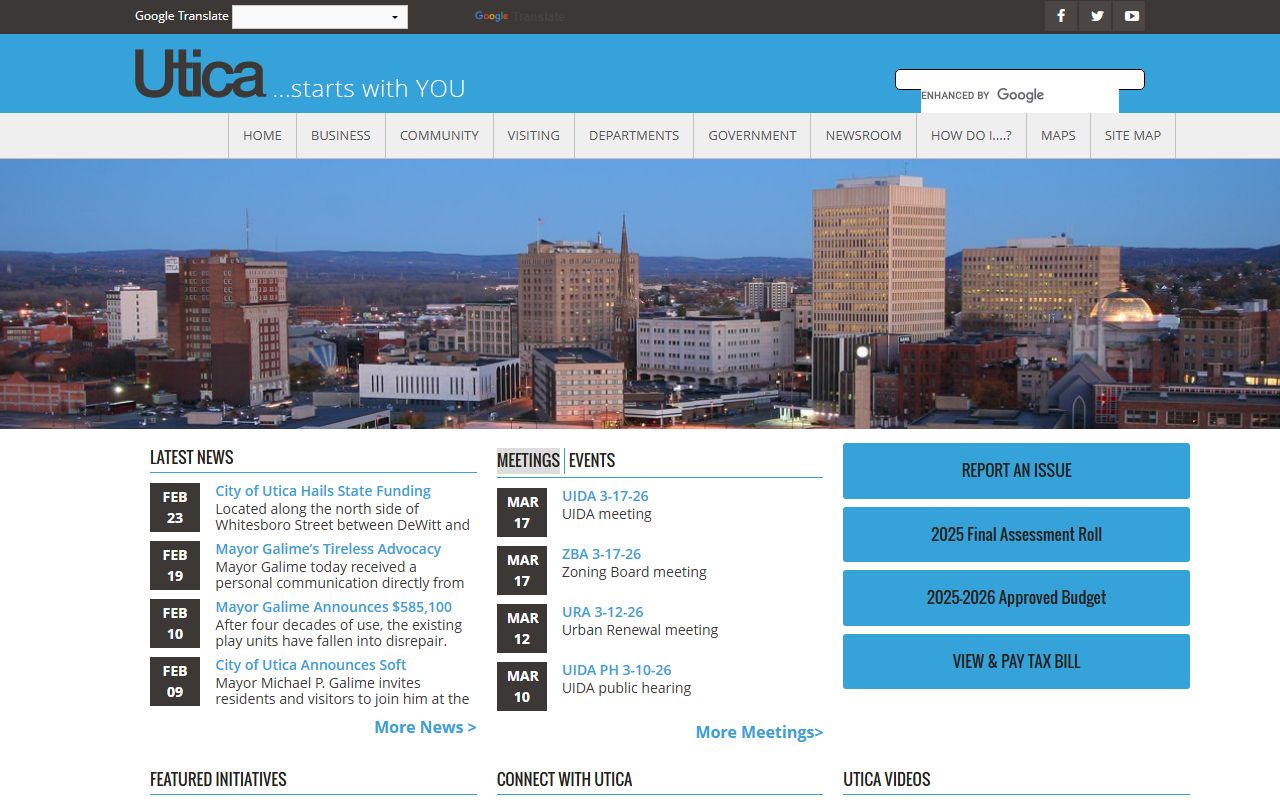Image resolution: width=1280 pixels, height=800 pixels.
Task: Open the DEPARTMENTS menu
Action: (x=634, y=136)
